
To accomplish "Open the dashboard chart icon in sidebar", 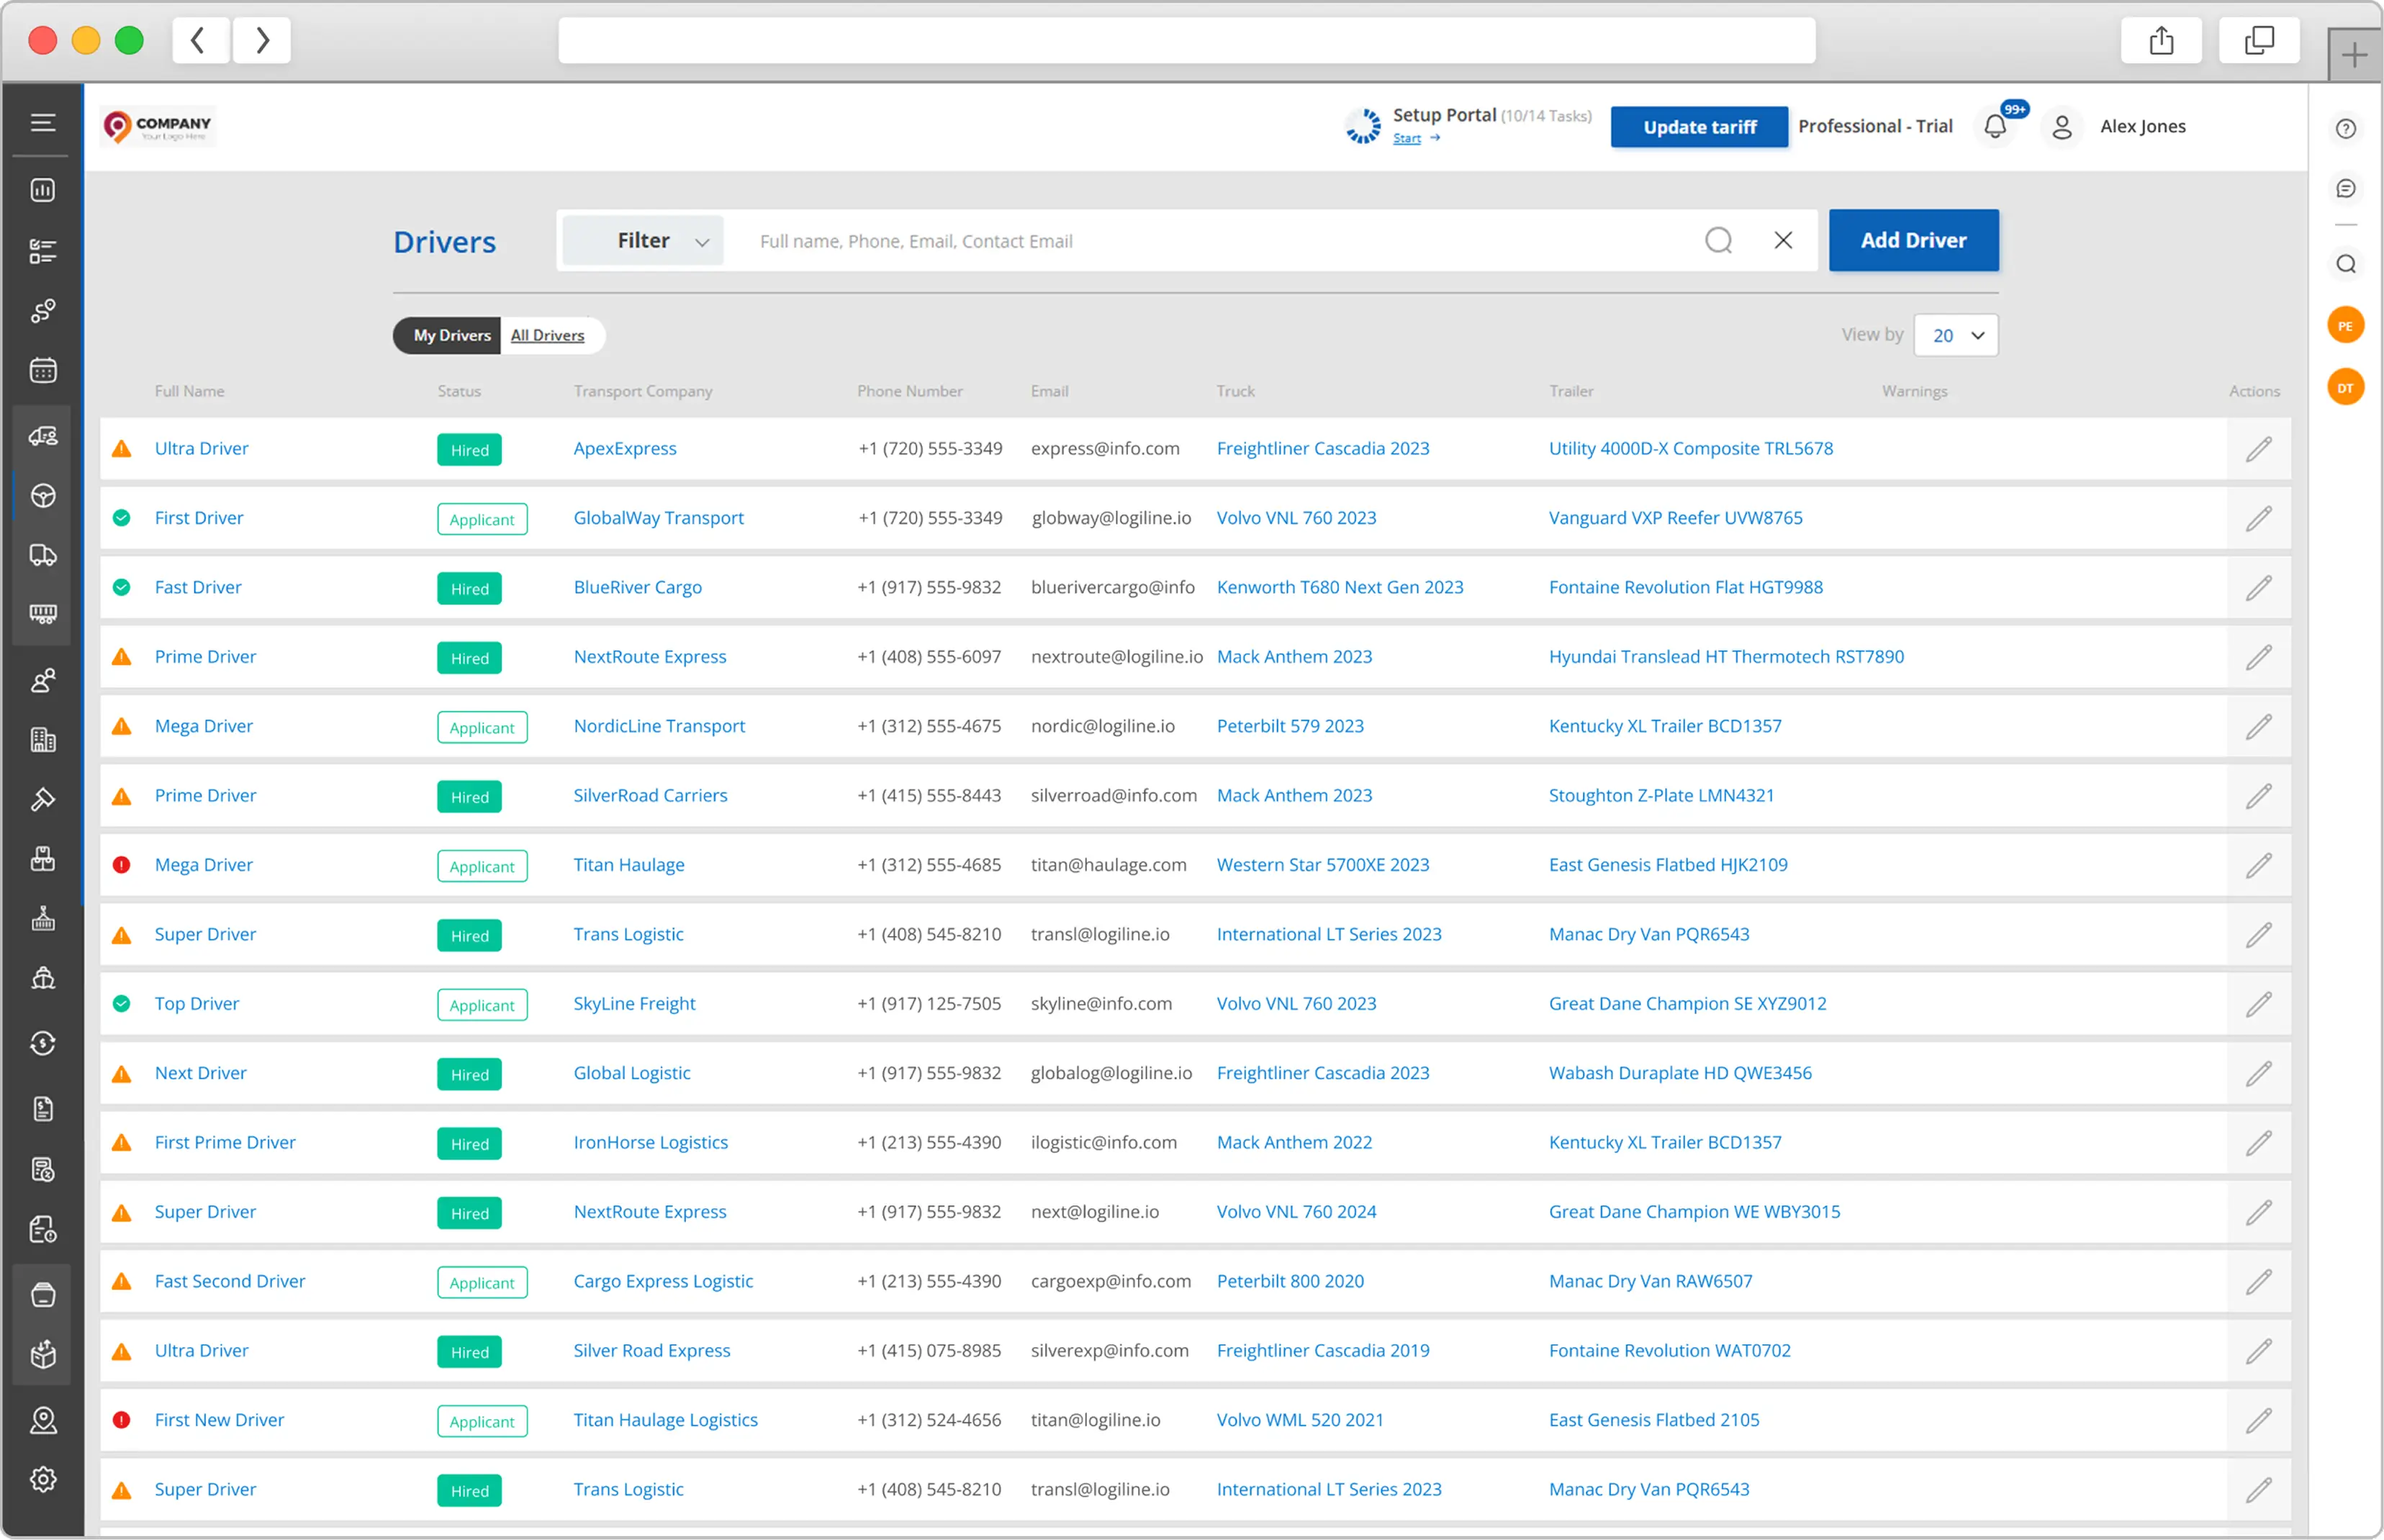I will point(42,190).
